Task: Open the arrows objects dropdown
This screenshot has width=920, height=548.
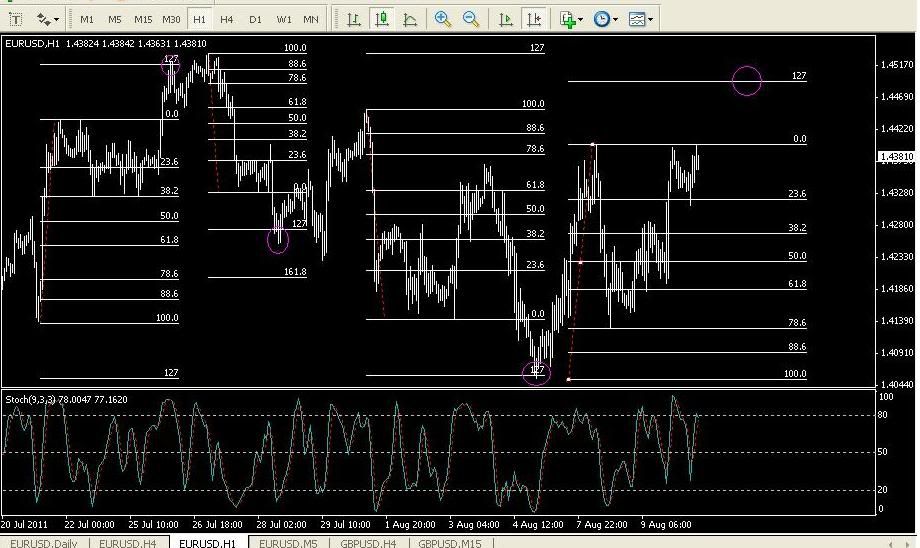Action: pyautogui.click(x=47, y=19)
